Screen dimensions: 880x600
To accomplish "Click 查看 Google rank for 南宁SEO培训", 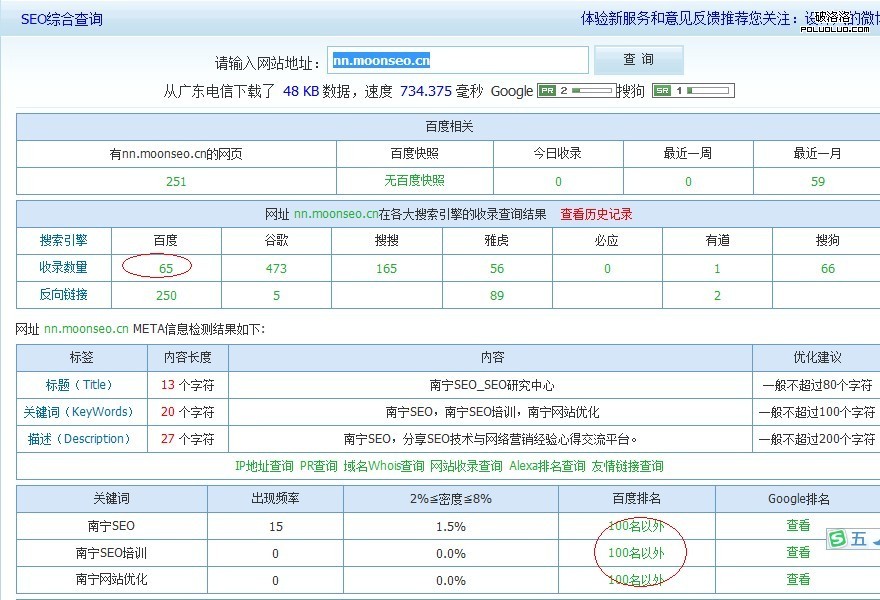I will [798, 553].
